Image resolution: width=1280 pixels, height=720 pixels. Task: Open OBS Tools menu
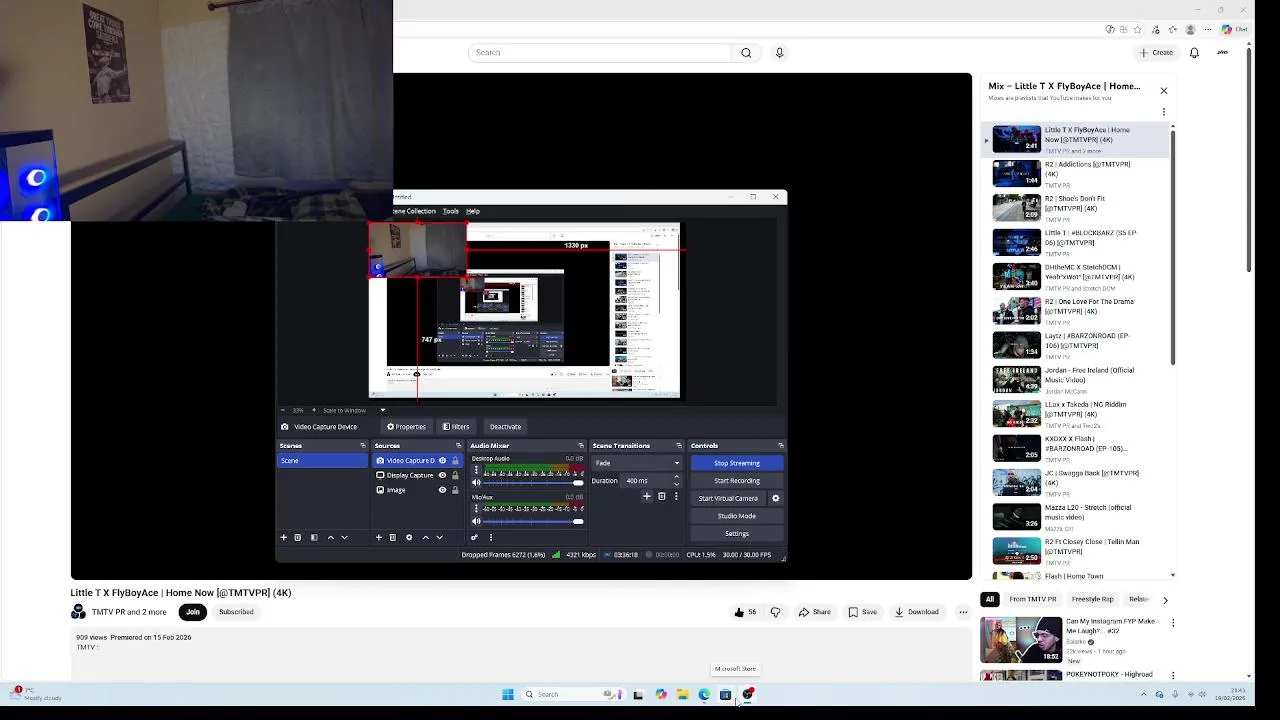pos(451,211)
